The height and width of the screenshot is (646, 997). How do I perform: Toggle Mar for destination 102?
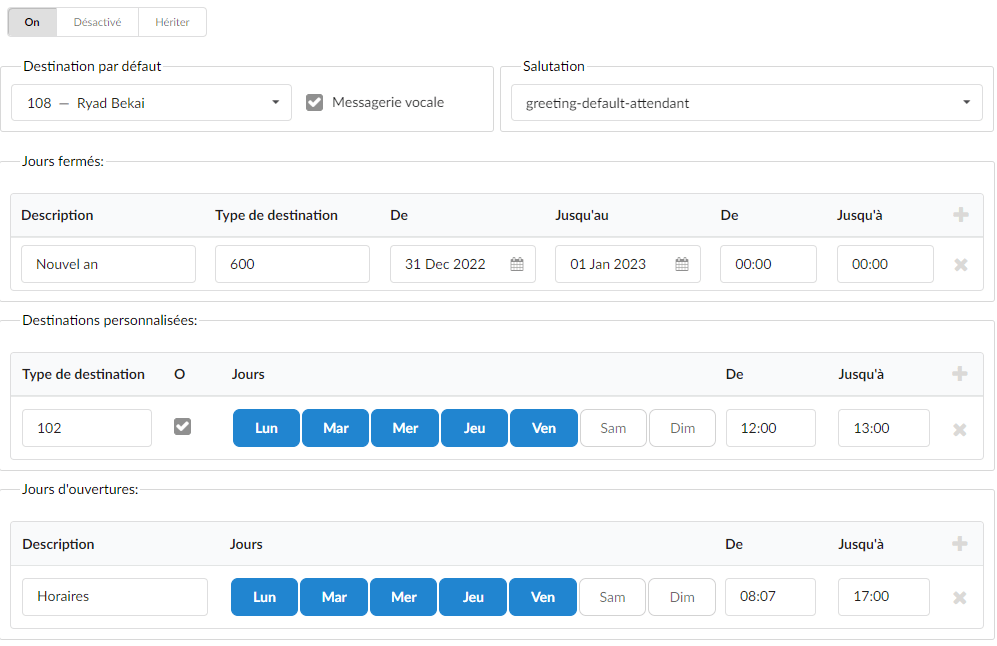pos(335,428)
